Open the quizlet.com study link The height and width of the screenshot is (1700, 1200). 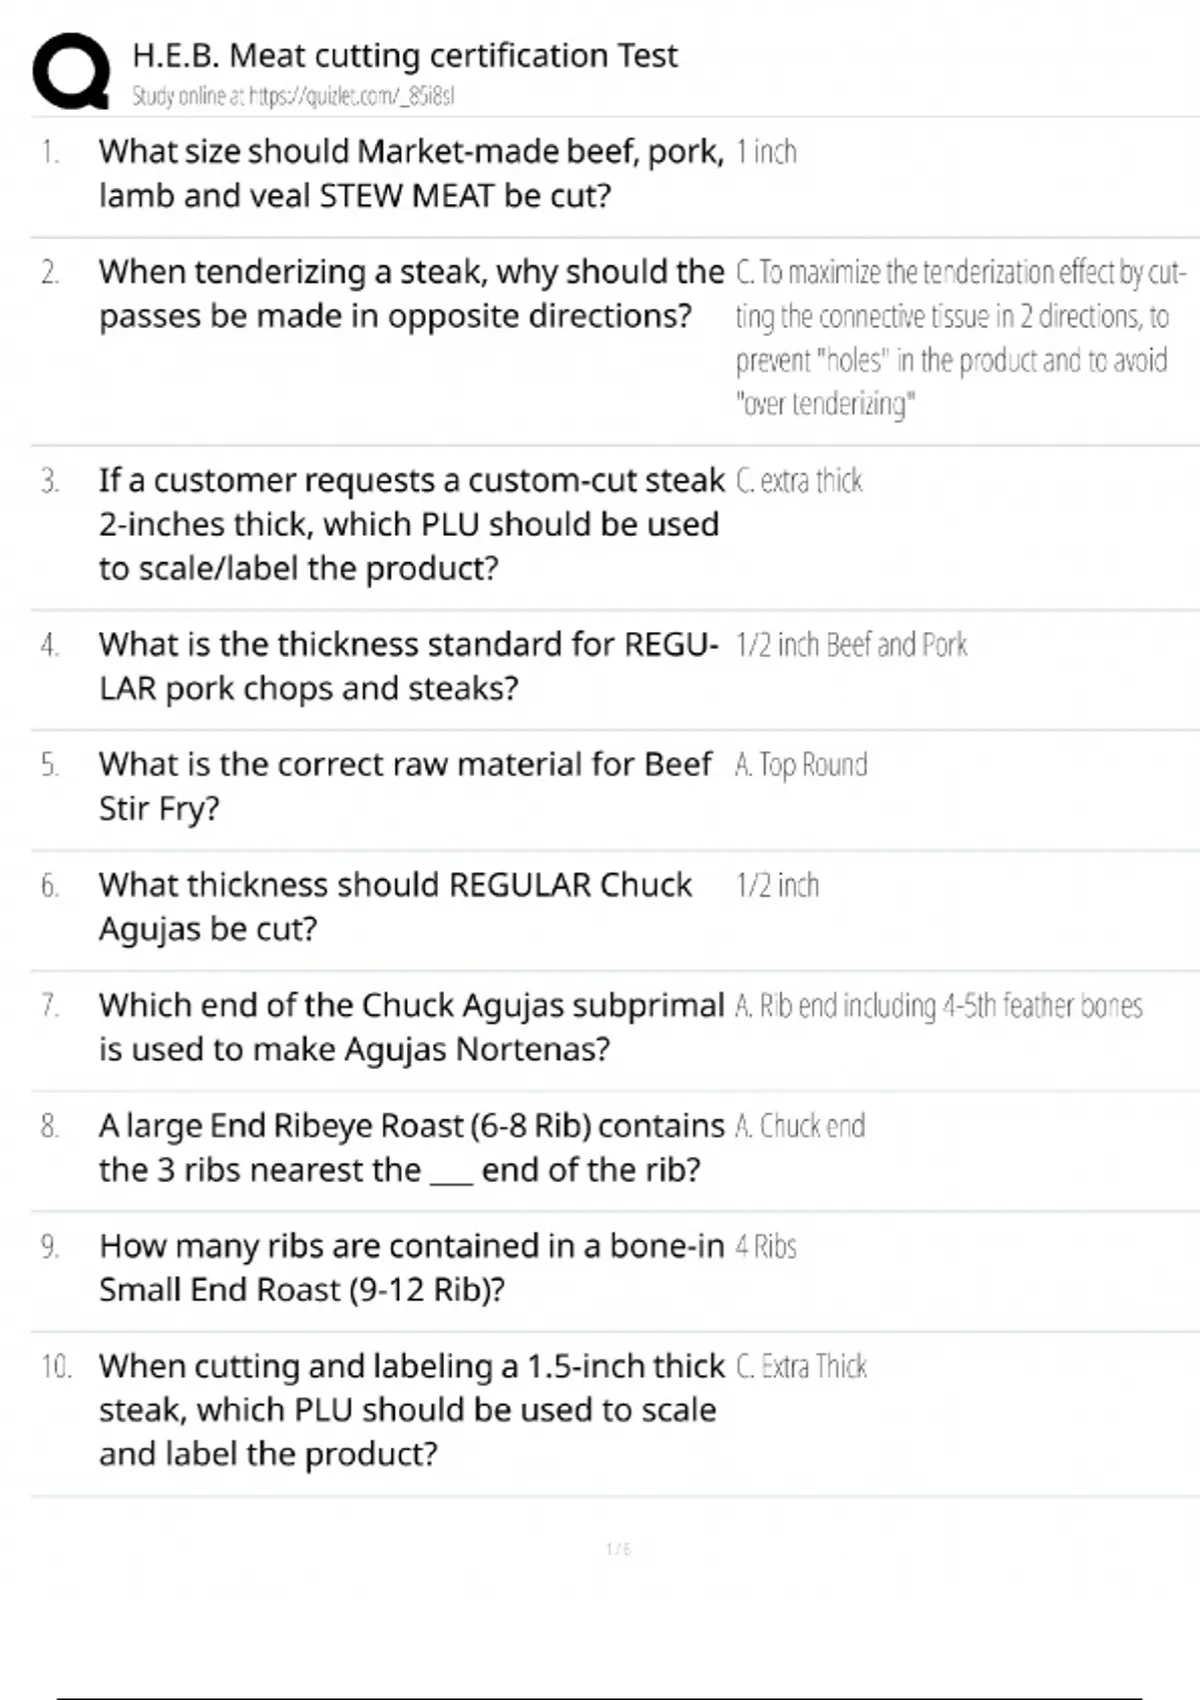[293, 97]
